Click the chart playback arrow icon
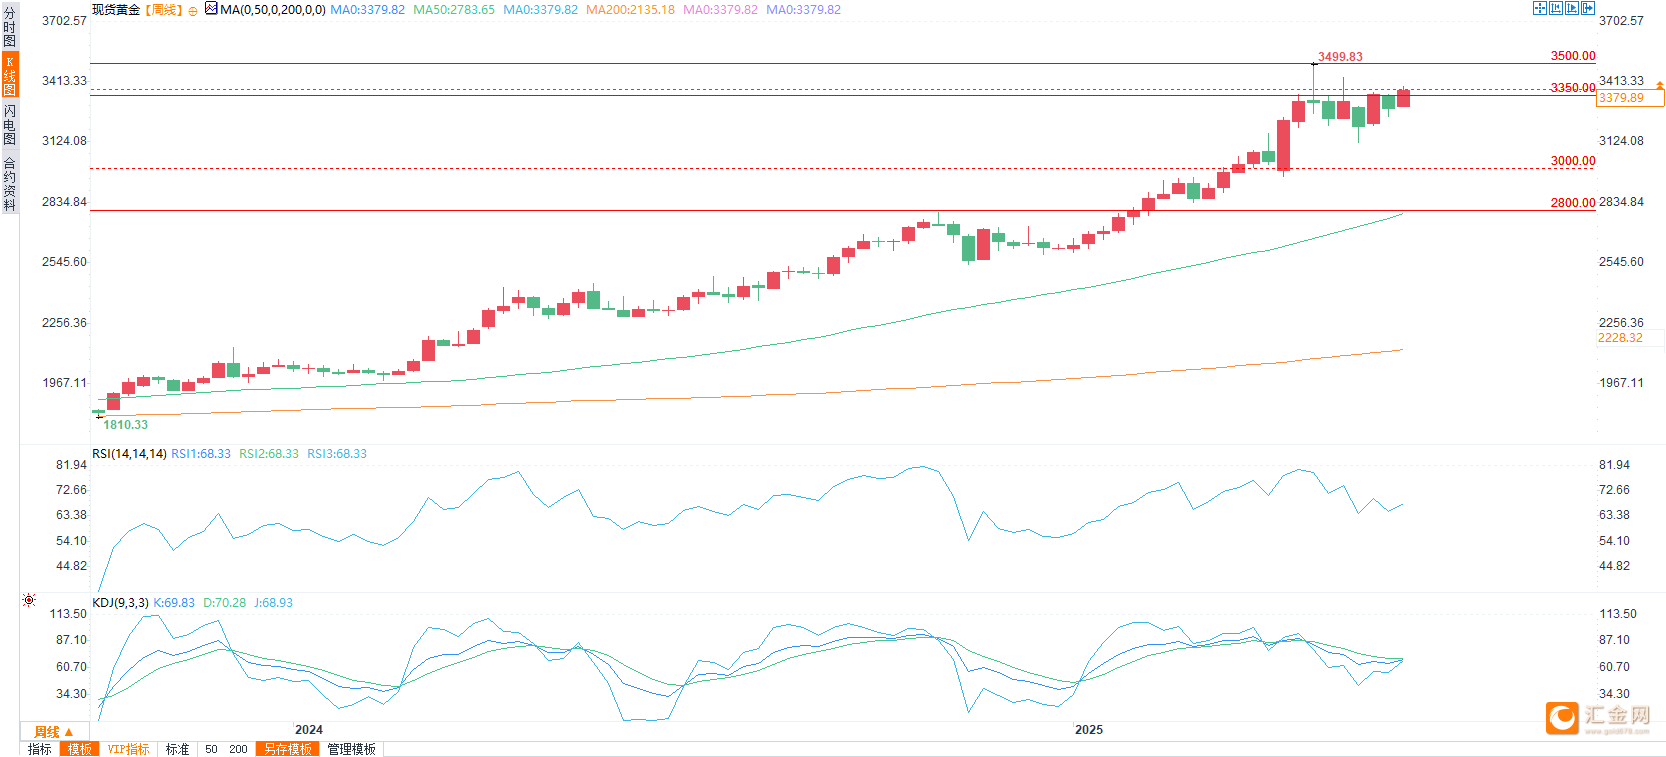The height and width of the screenshot is (757, 1666). (x=1572, y=8)
